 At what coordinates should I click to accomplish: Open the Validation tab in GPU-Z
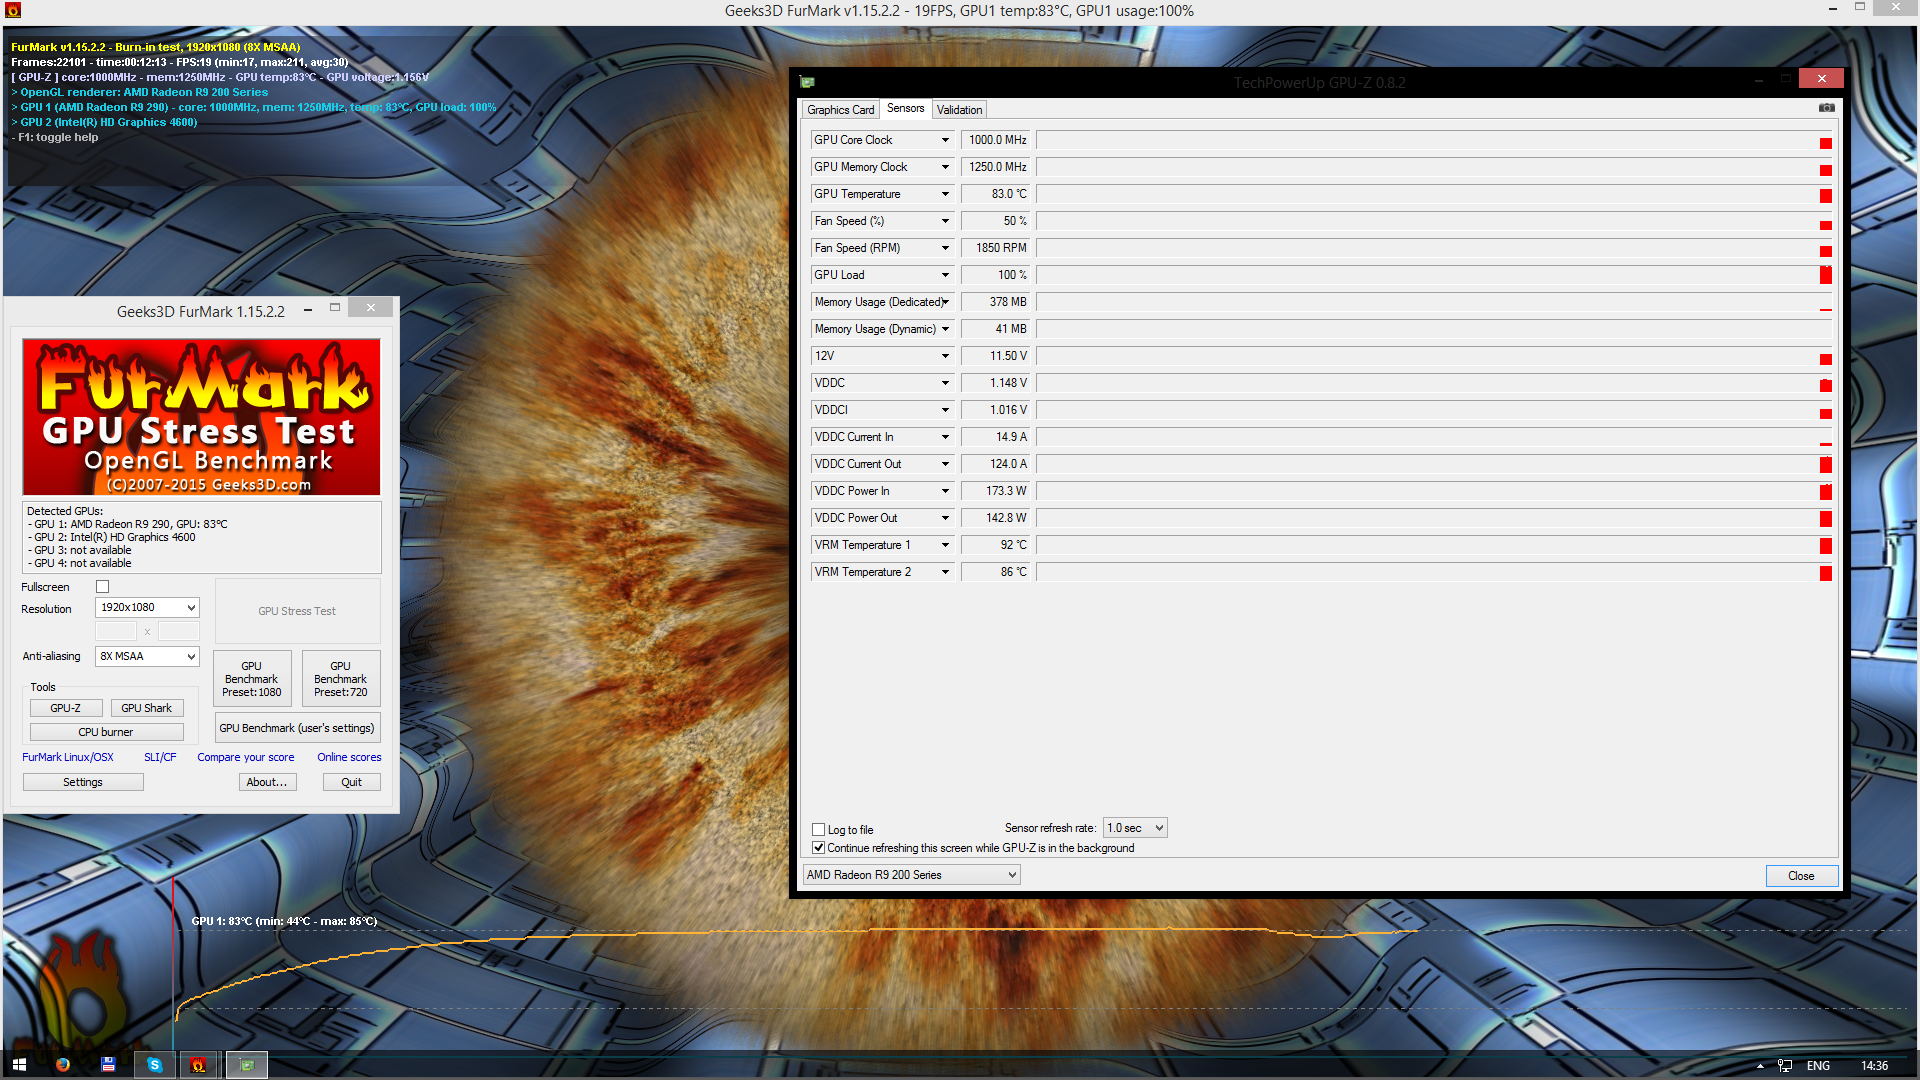[959, 110]
